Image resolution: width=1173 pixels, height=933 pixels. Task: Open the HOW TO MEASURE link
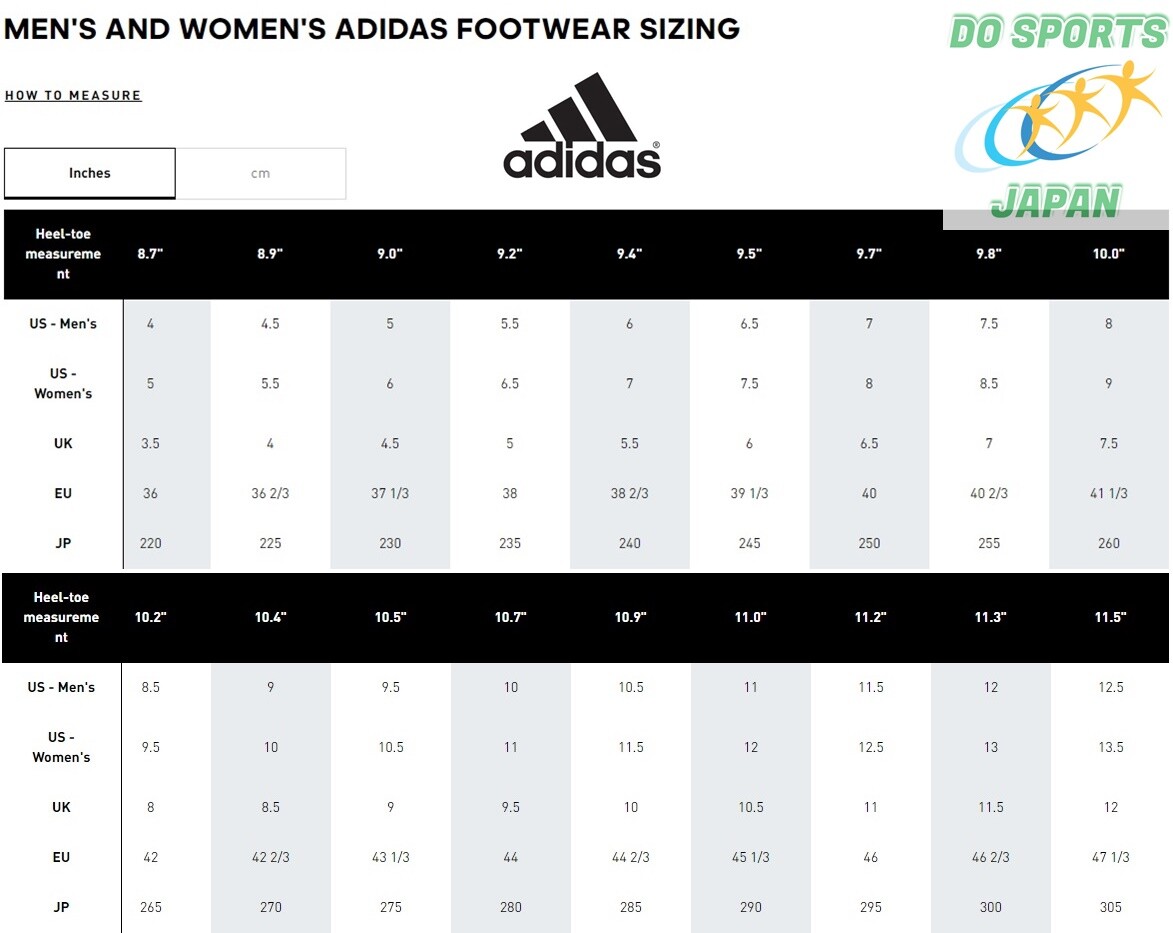[73, 96]
